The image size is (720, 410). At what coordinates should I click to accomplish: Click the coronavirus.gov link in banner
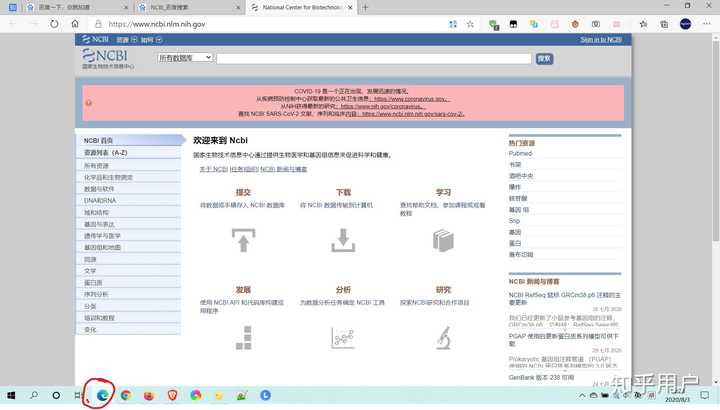pos(411,99)
